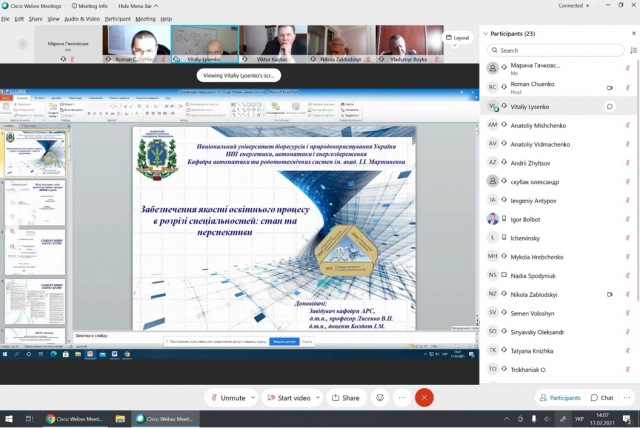The image size is (640, 428).
Task: Open the View menu
Action: [53, 19]
